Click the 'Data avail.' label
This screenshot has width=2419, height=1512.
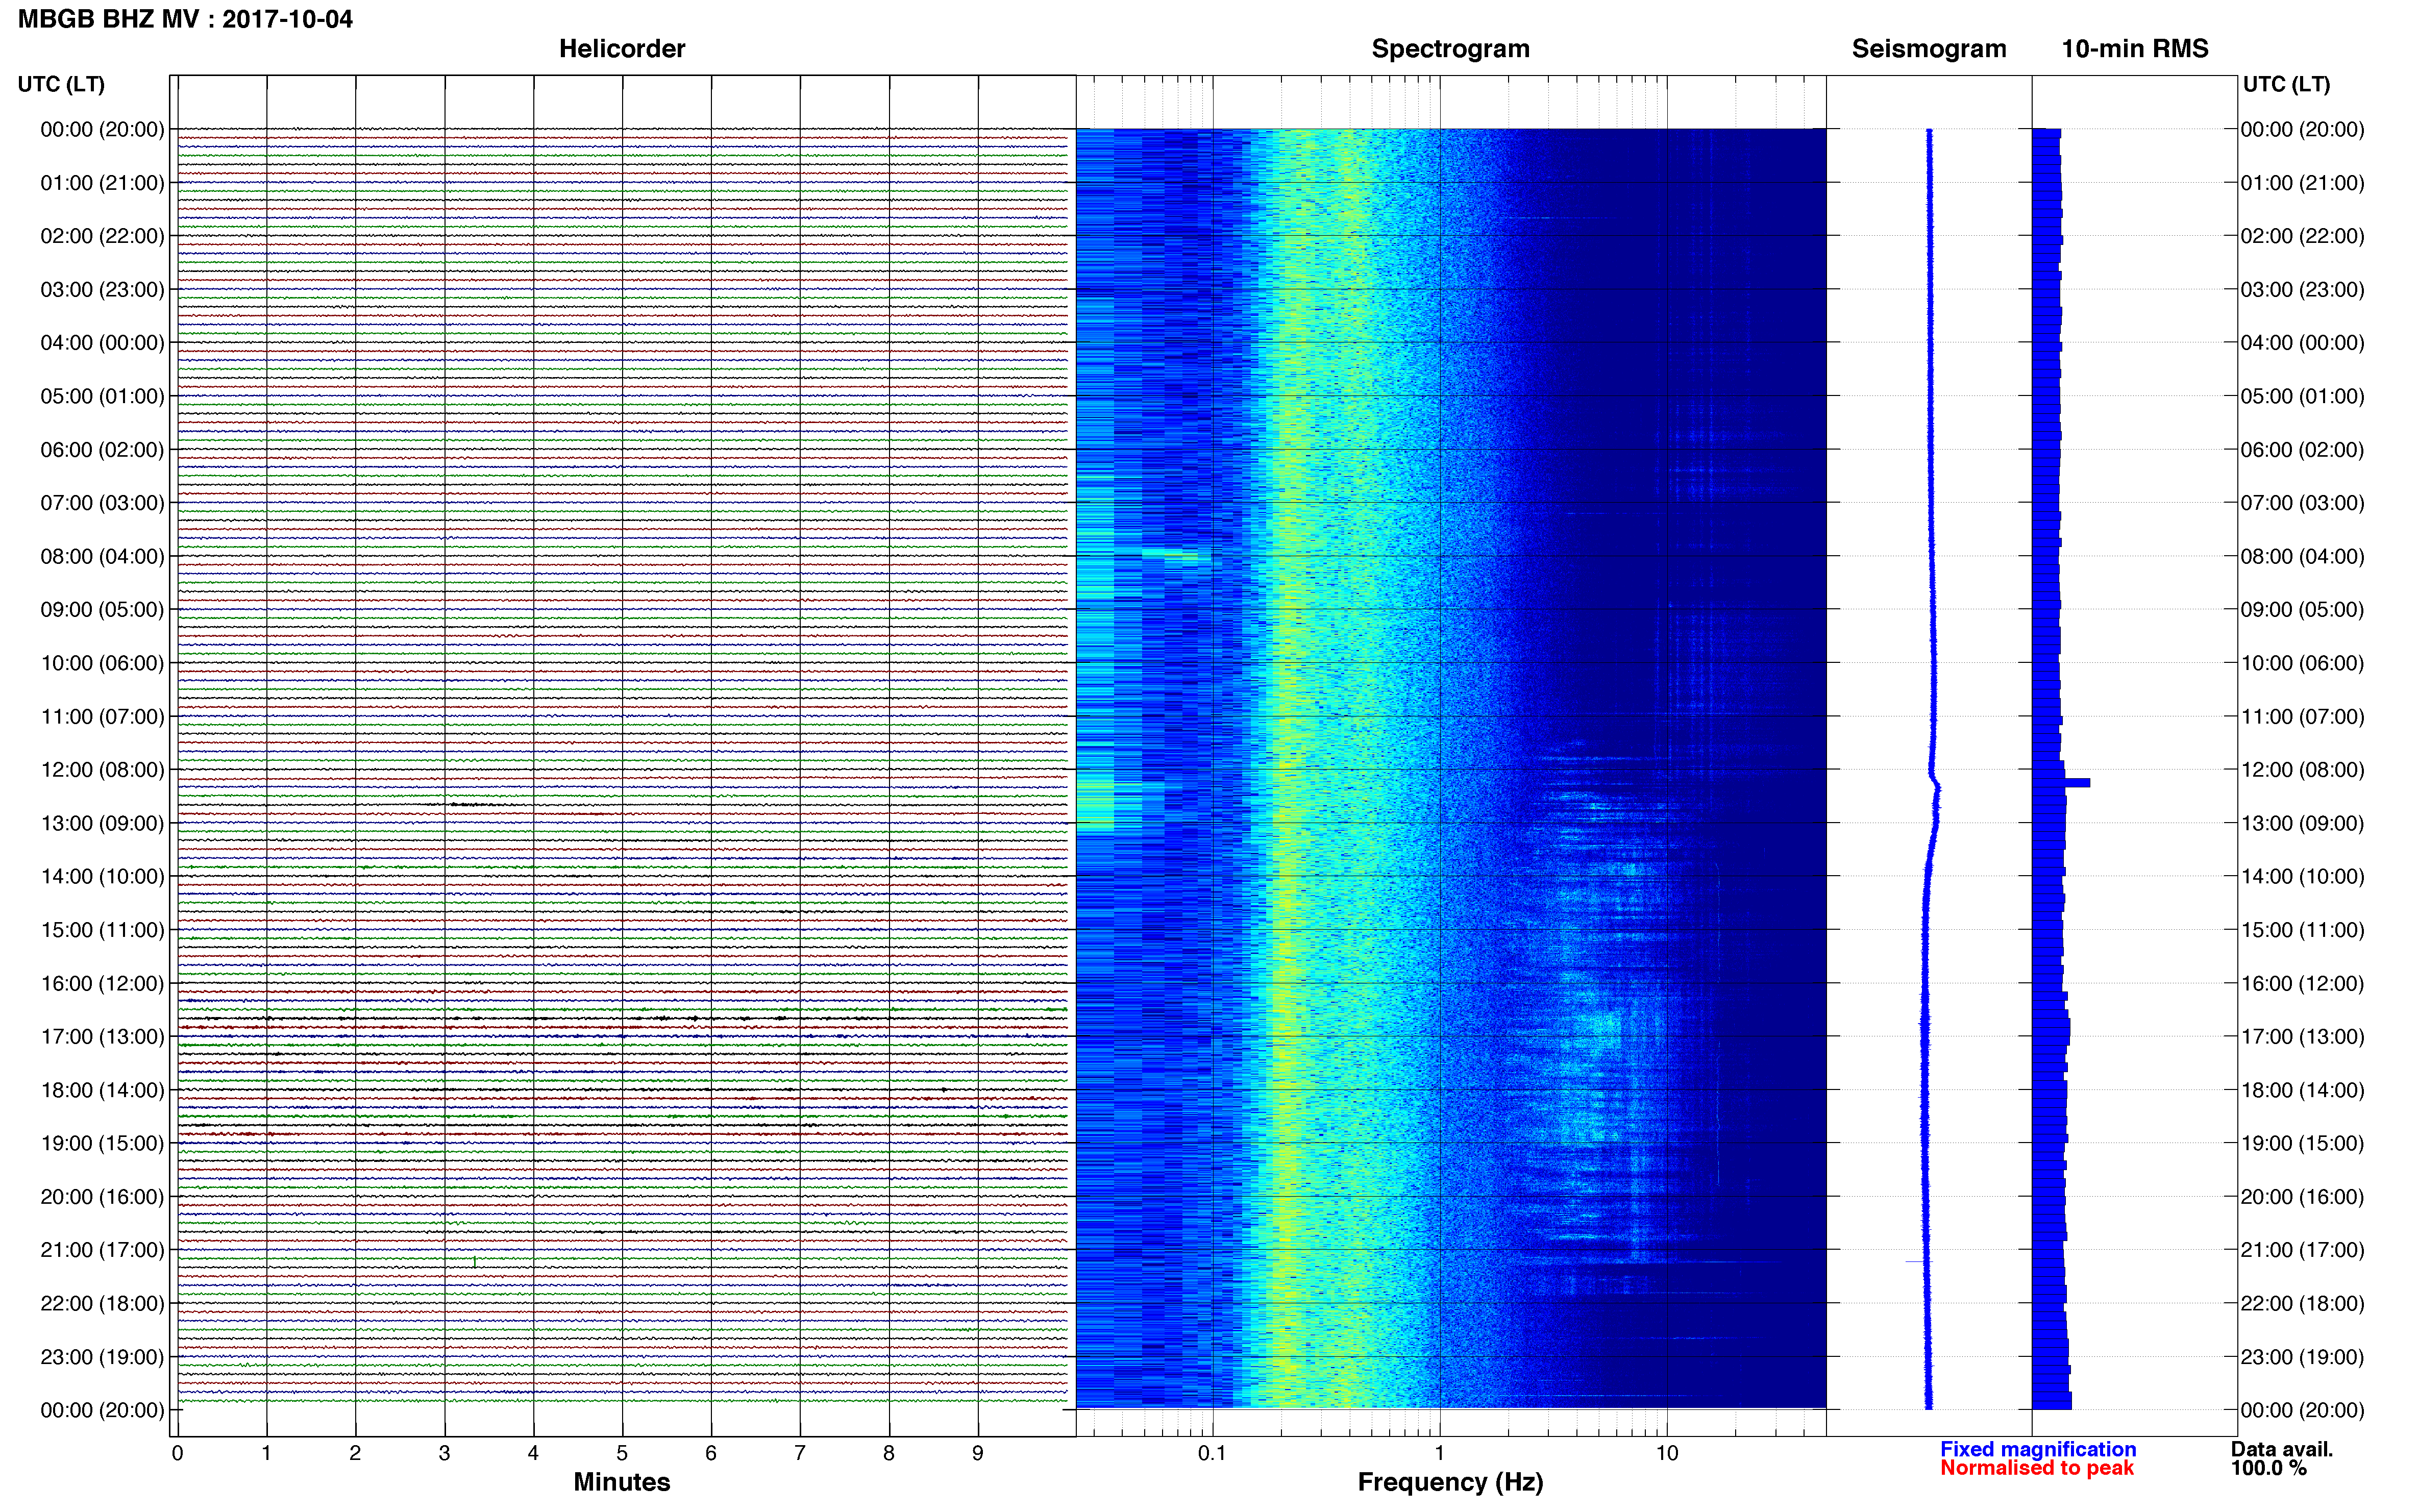coord(2282,1449)
